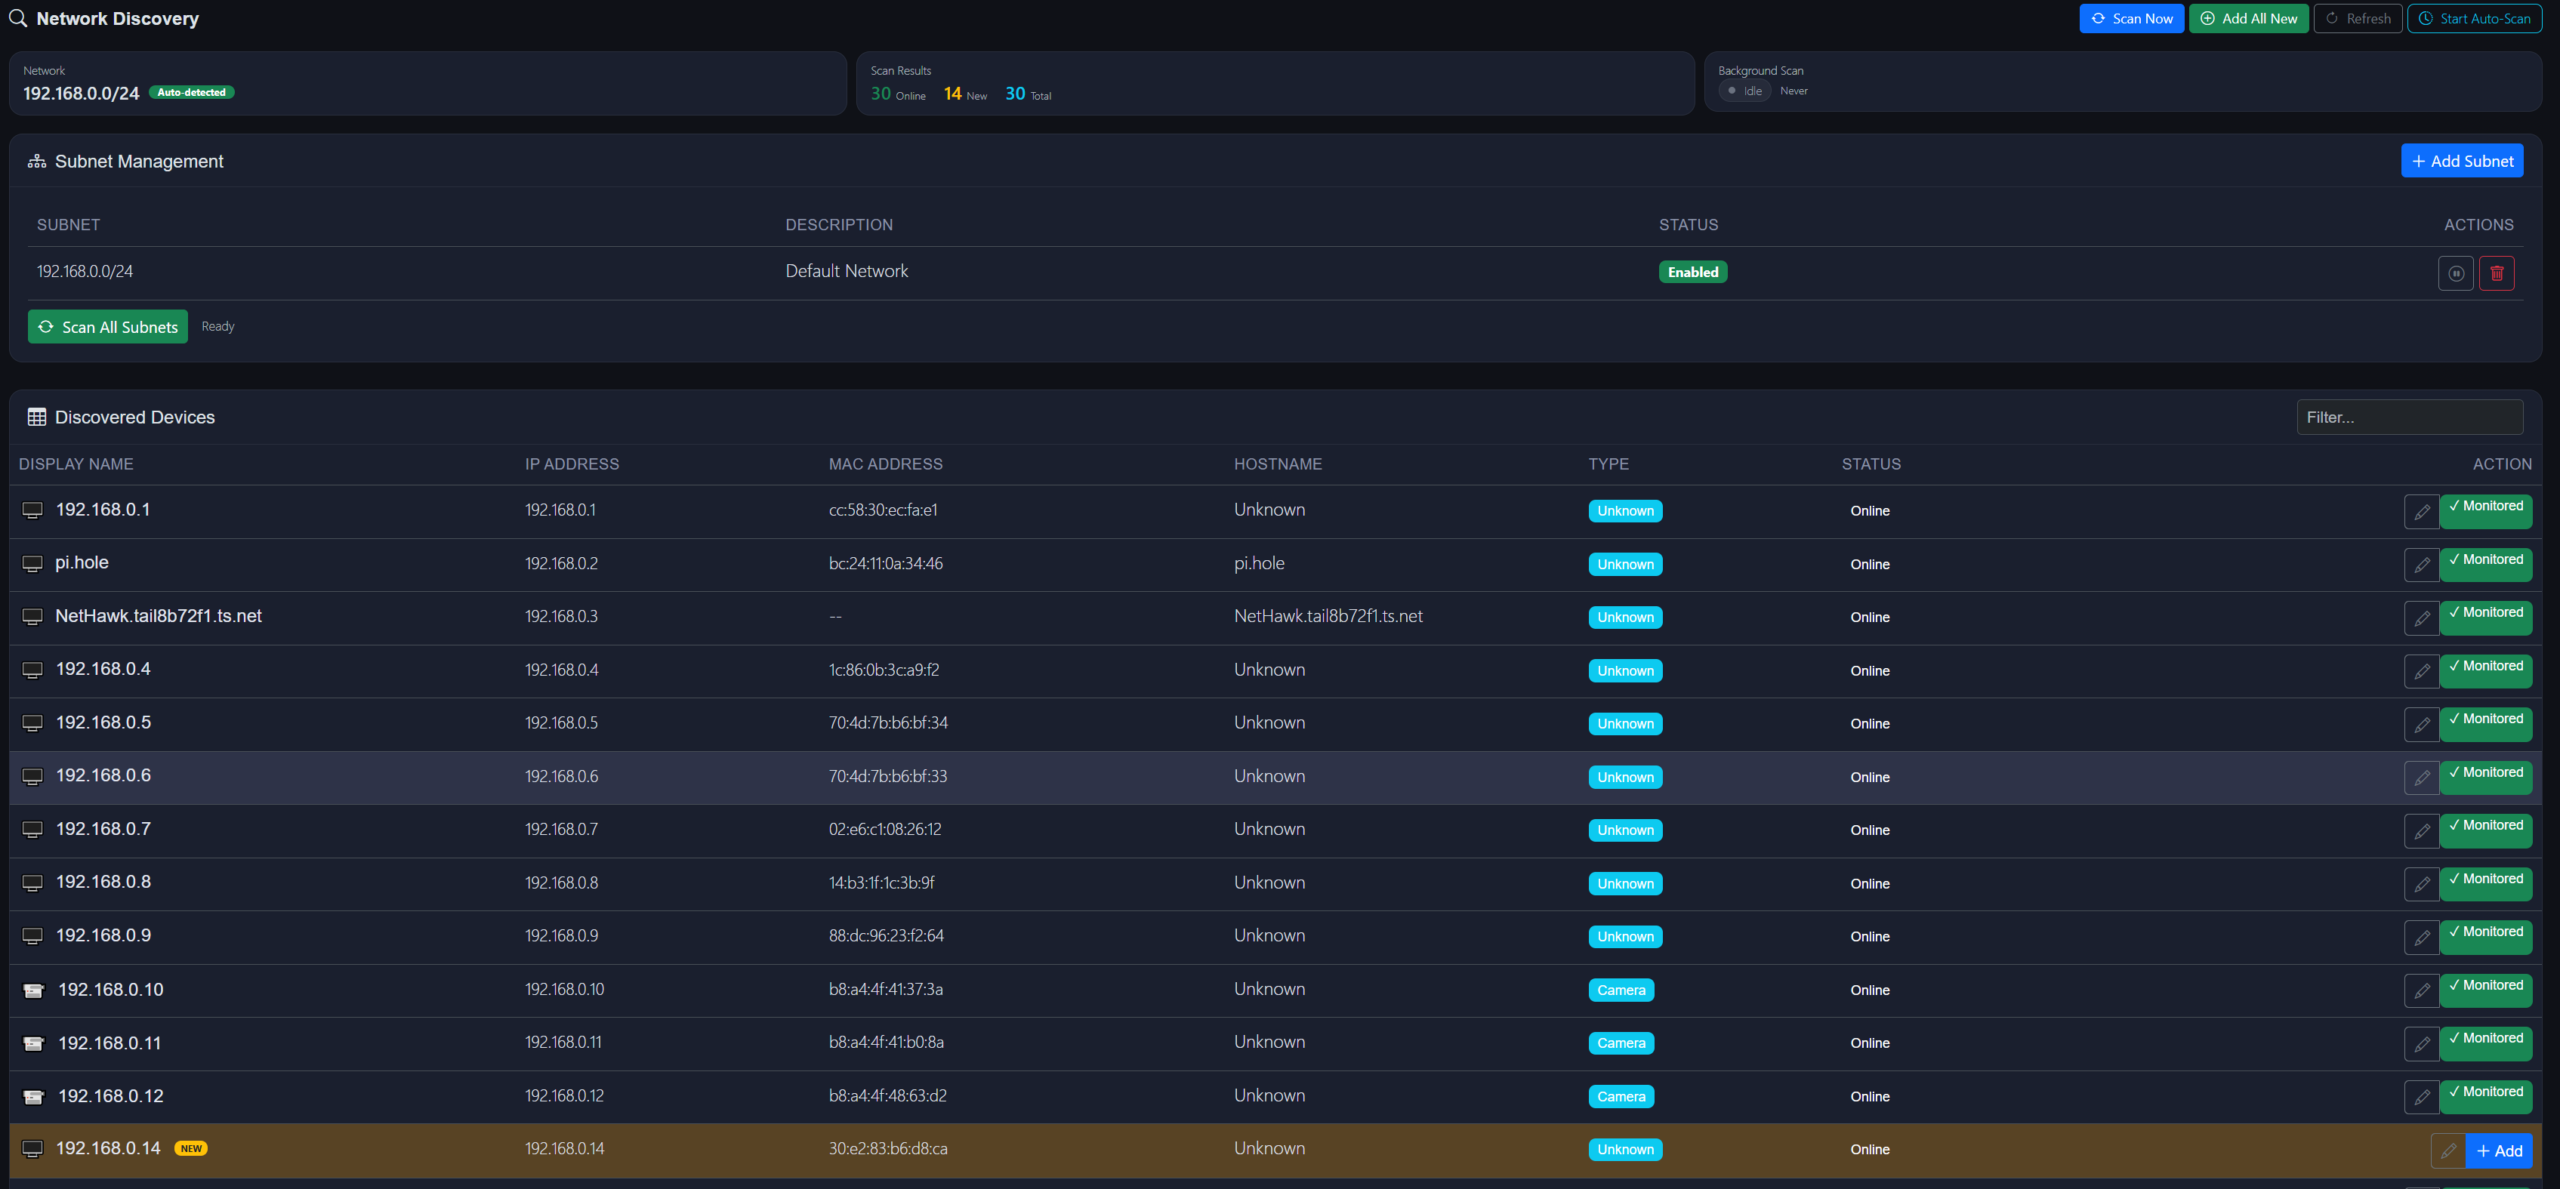The width and height of the screenshot is (2560, 1189).
Task: Edit the 192.168.0.8 device entry
Action: coord(2421,884)
